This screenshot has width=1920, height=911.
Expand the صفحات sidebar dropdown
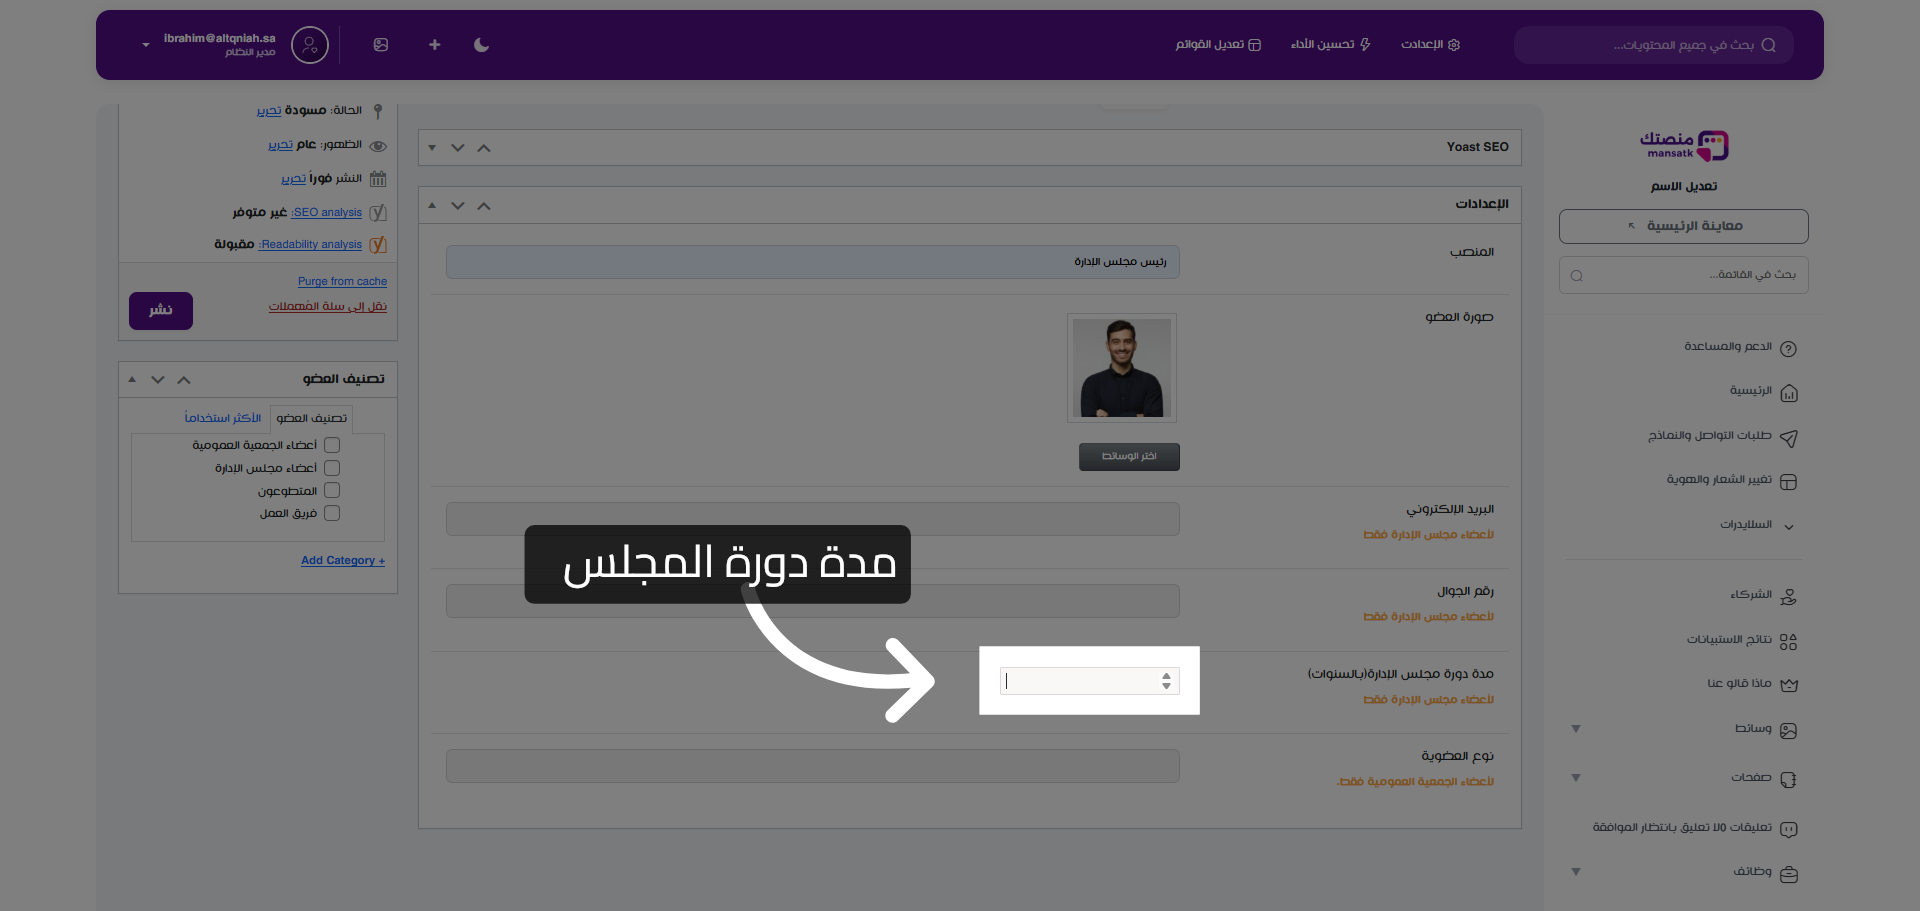pyautogui.click(x=1576, y=778)
